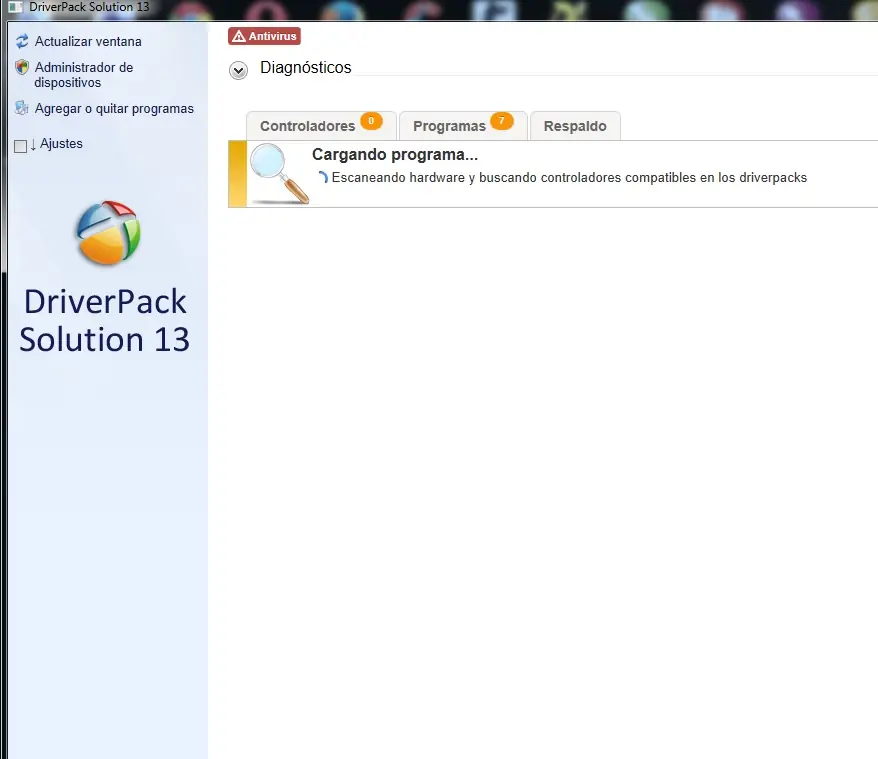
Task: Click the blue loading spinner
Action: pos(323,178)
